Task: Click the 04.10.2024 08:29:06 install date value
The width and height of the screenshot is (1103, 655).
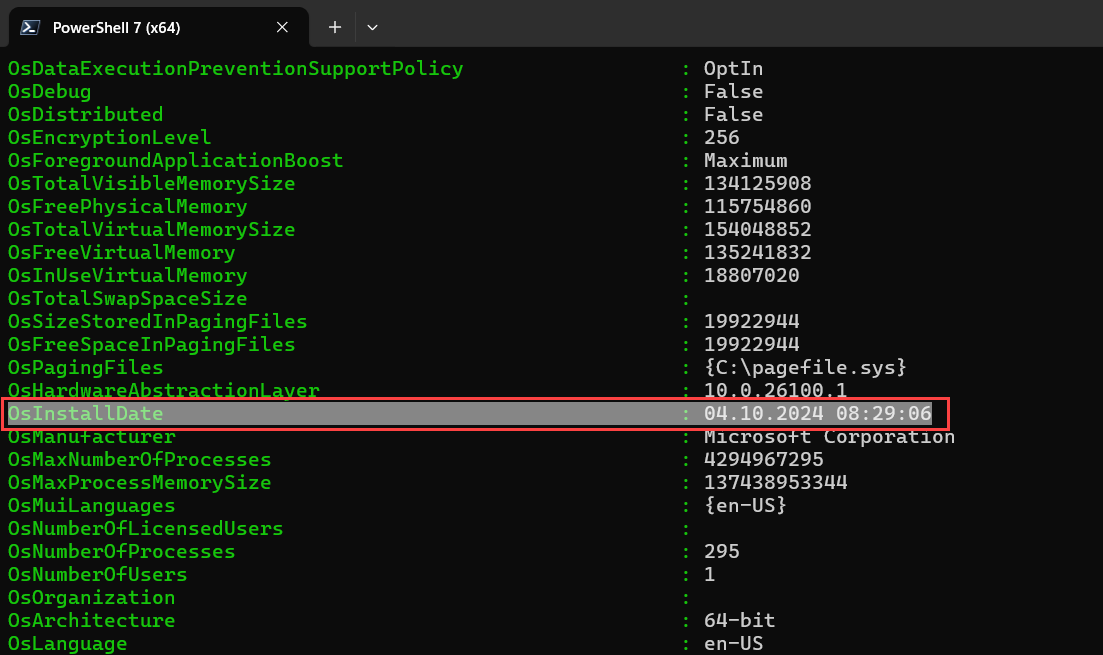Action: pos(817,414)
